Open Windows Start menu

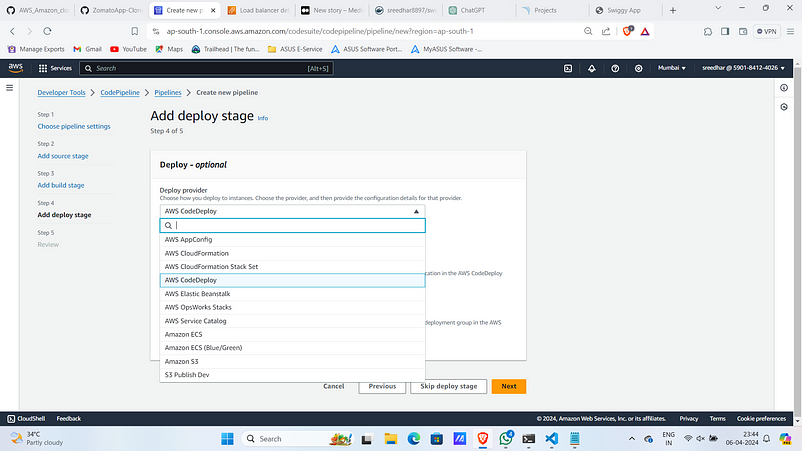coord(227,439)
